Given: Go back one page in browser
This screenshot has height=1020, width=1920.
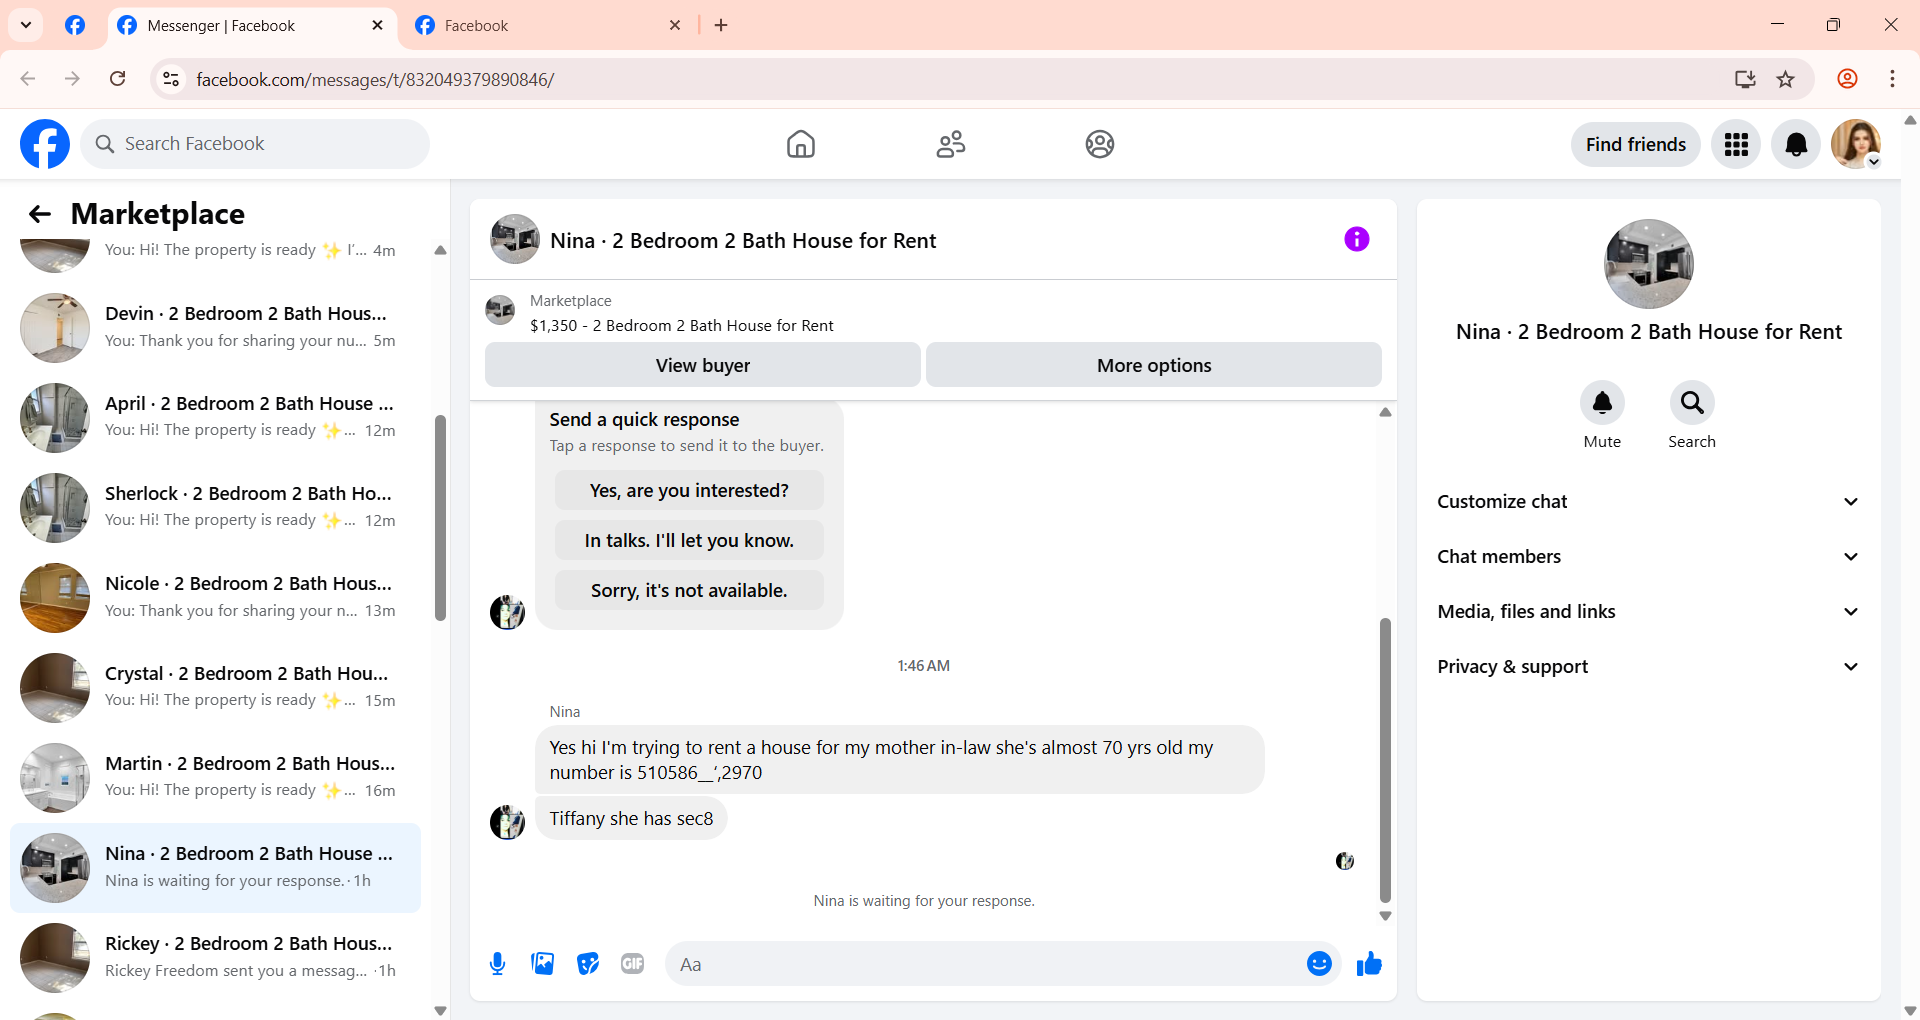Looking at the screenshot, I should (28, 79).
